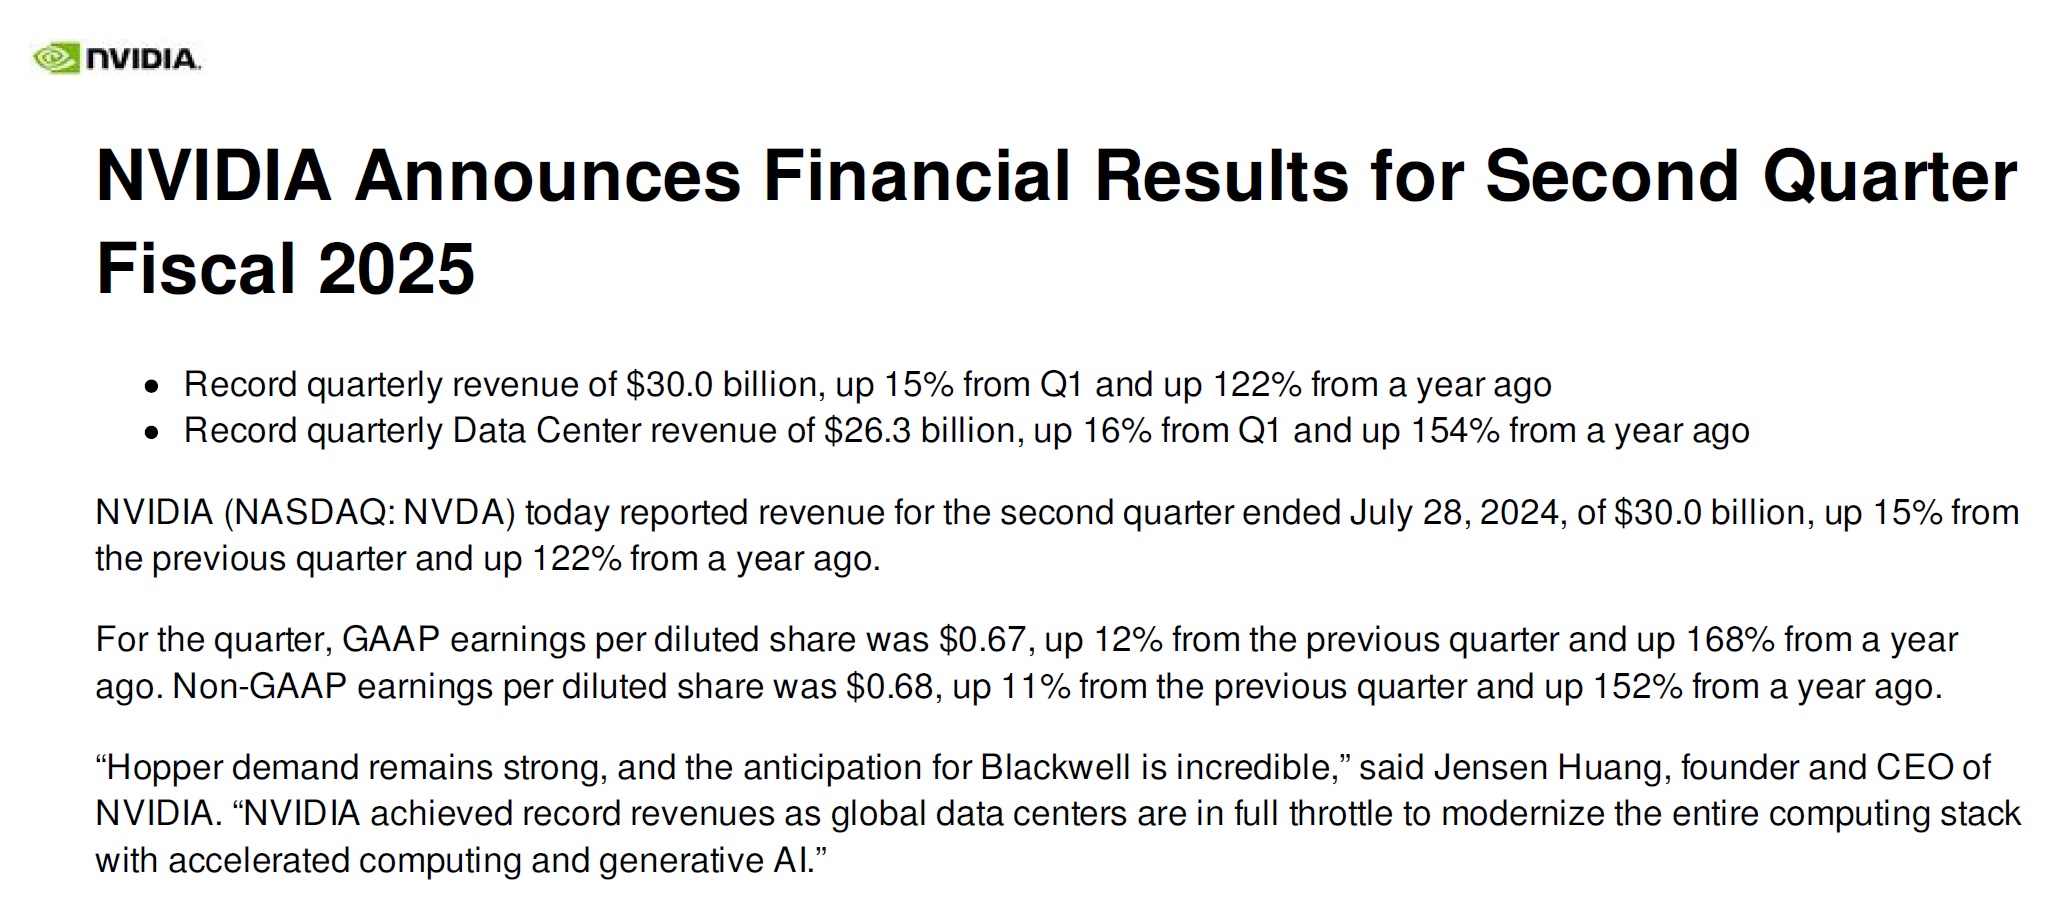Click the date "July 28, 2024"
Viewport: 2070px width, 900px height.
tap(1454, 513)
